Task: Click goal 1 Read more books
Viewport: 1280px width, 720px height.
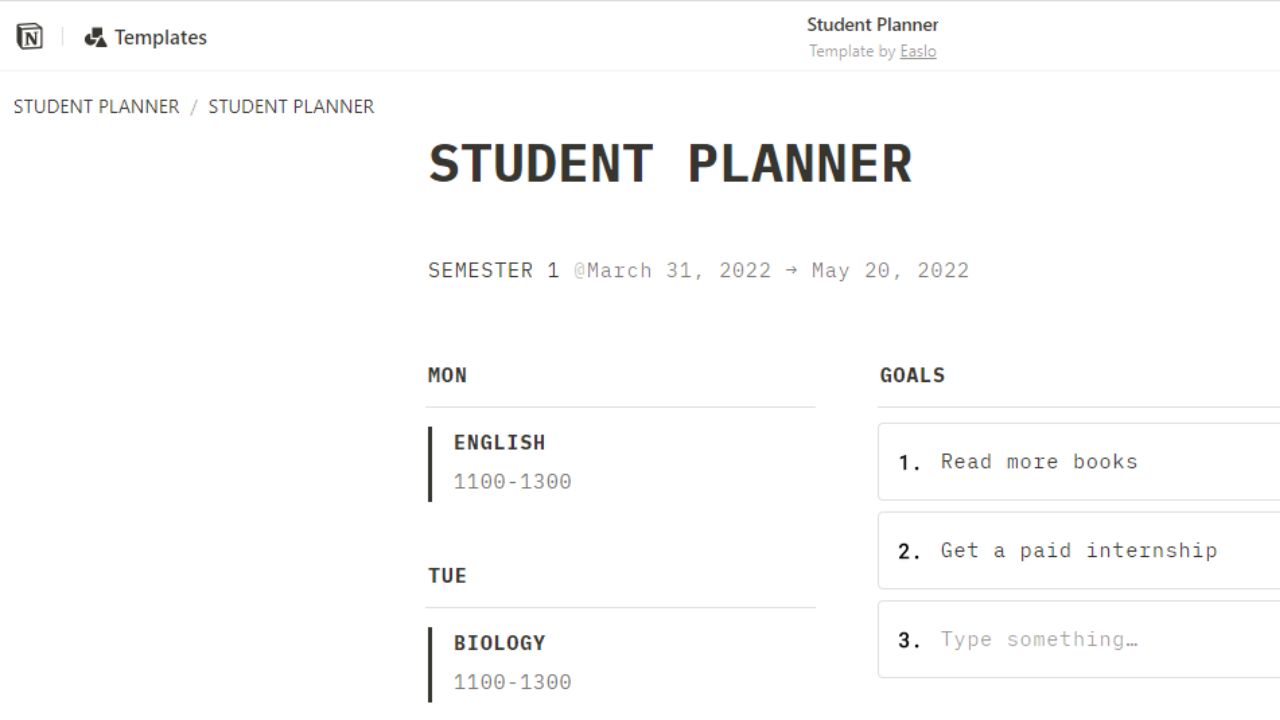Action: tap(1038, 462)
